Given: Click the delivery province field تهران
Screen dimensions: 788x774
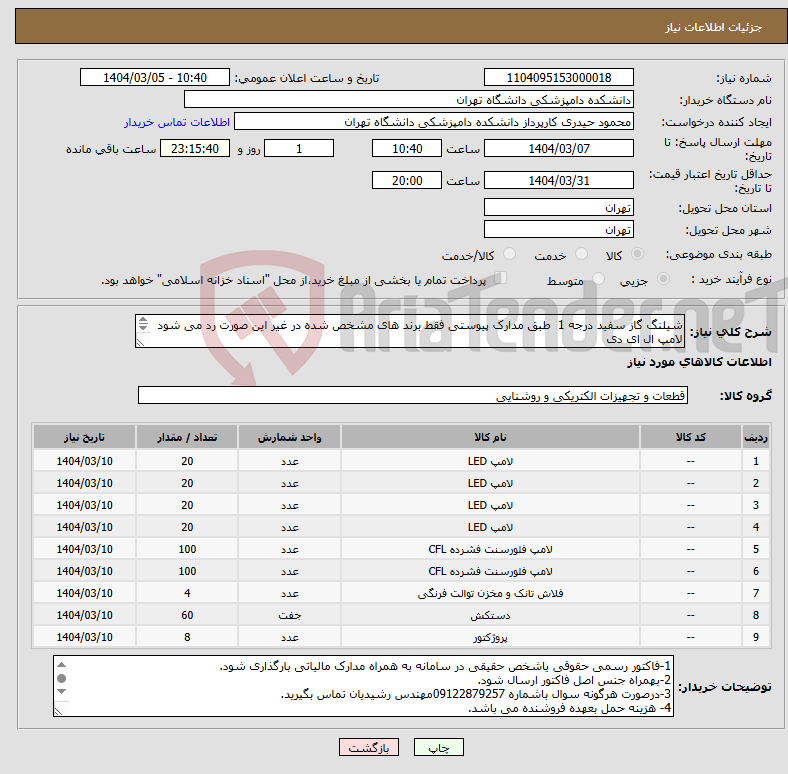Looking at the screenshot, I should pyautogui.click(x=558, y=207).
